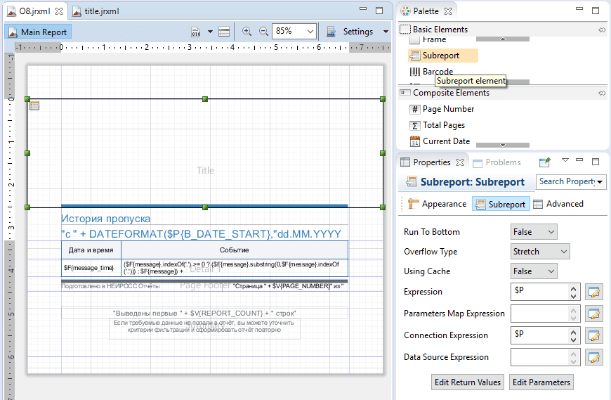Screen dimensions: 611x400
Task: Open the Overflow Type dropdown
Action: (540, 252)
